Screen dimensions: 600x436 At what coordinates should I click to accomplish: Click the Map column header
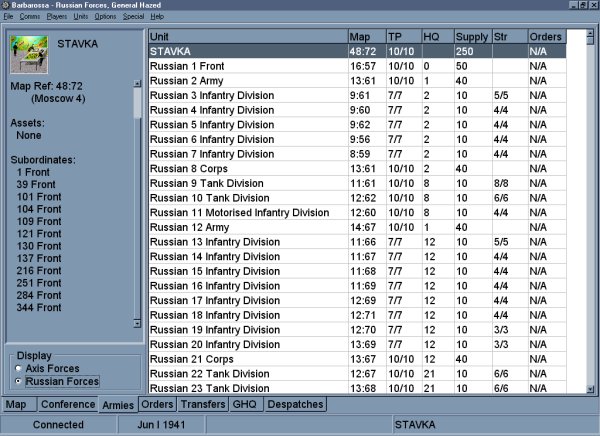pos(367,37)
